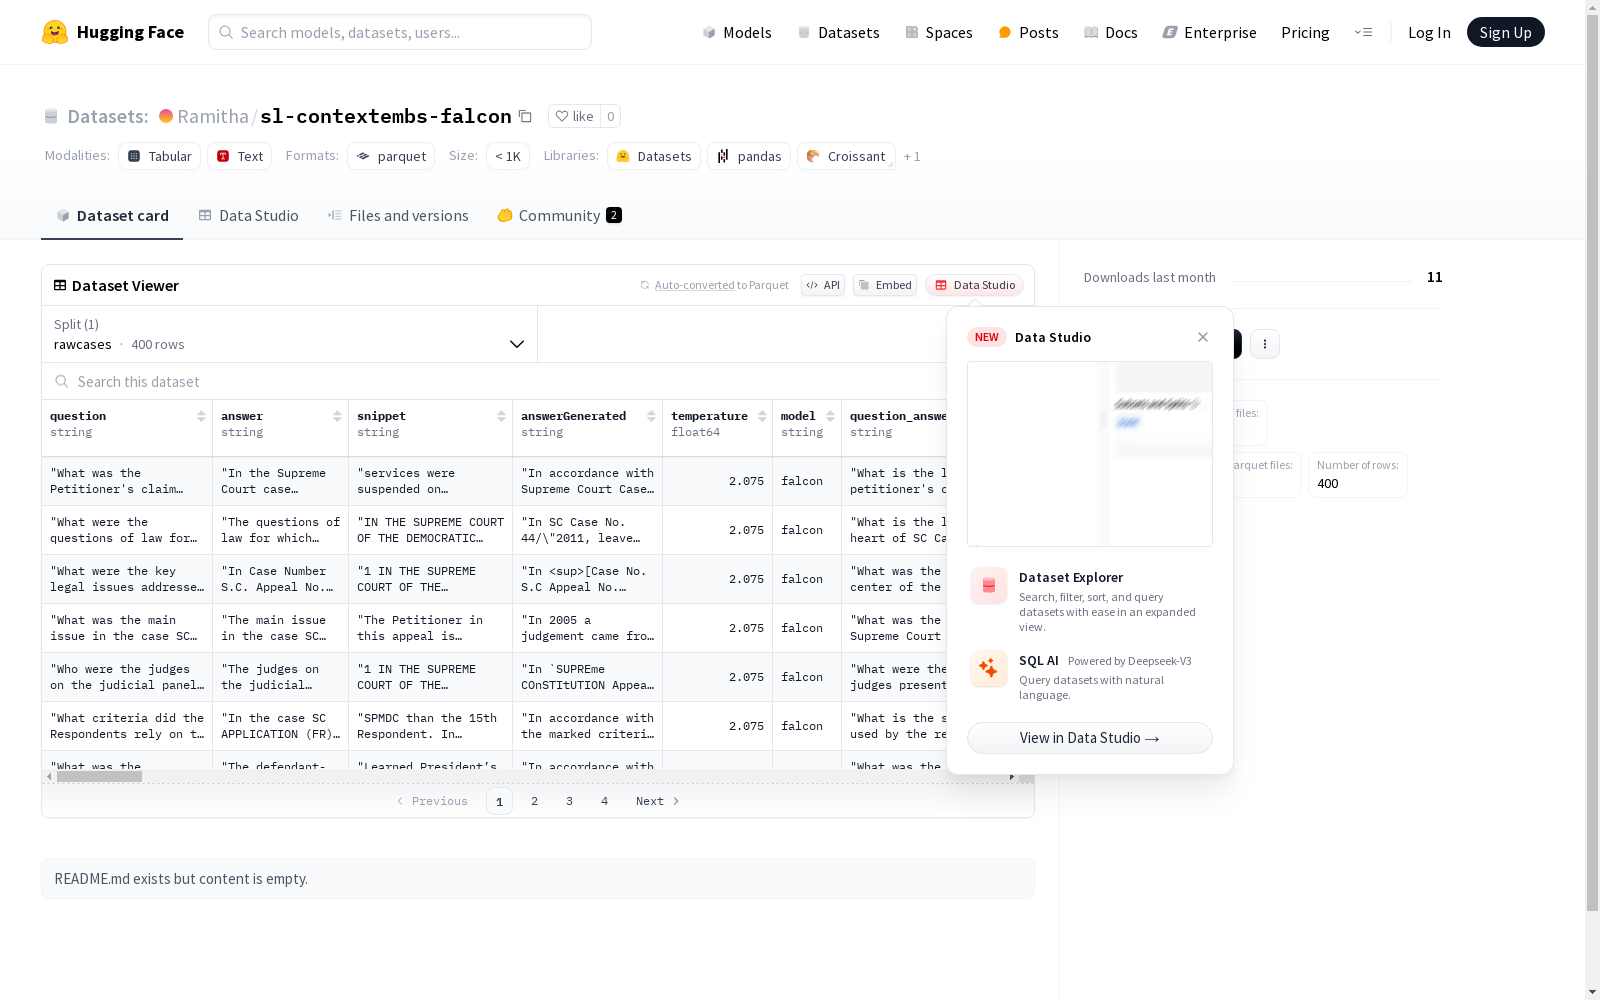Image resolution: width=1600 pixels, height=1000 pixels.
Task: Select cell "In 2005 a judgement came fro…
Action: pyautogui.click(x=587, y=628)
